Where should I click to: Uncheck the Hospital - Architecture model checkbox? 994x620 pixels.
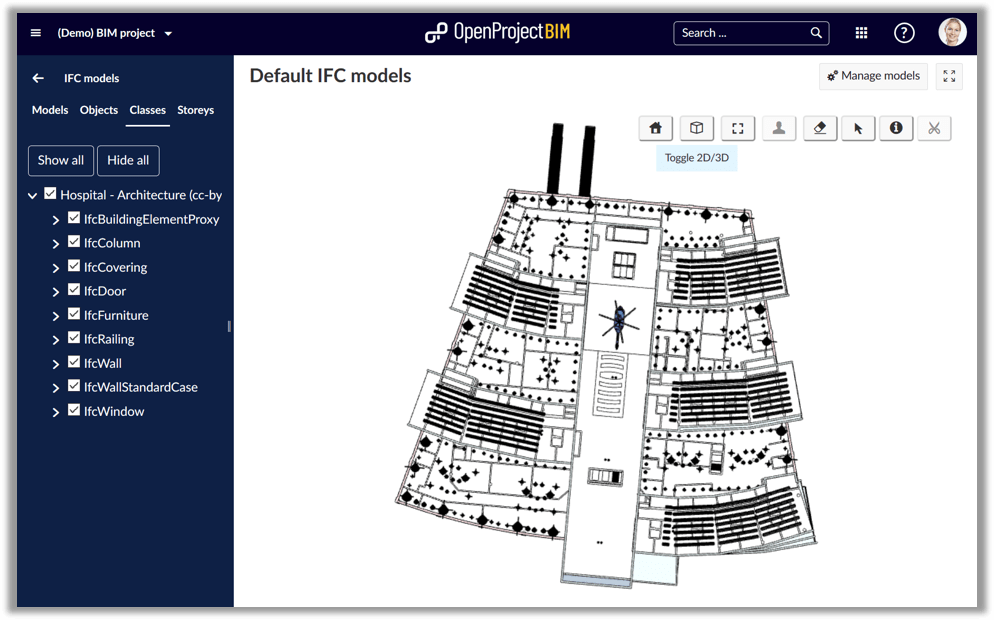(49, 194)
